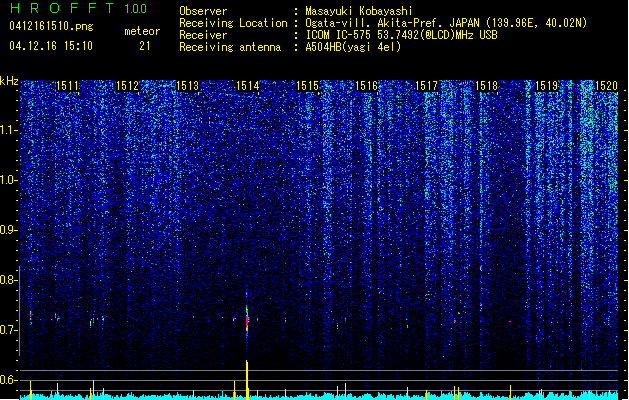Screen dimensions: 629x400
Task: Select the meteor count value 21
Action: click(x=145, y=46)
